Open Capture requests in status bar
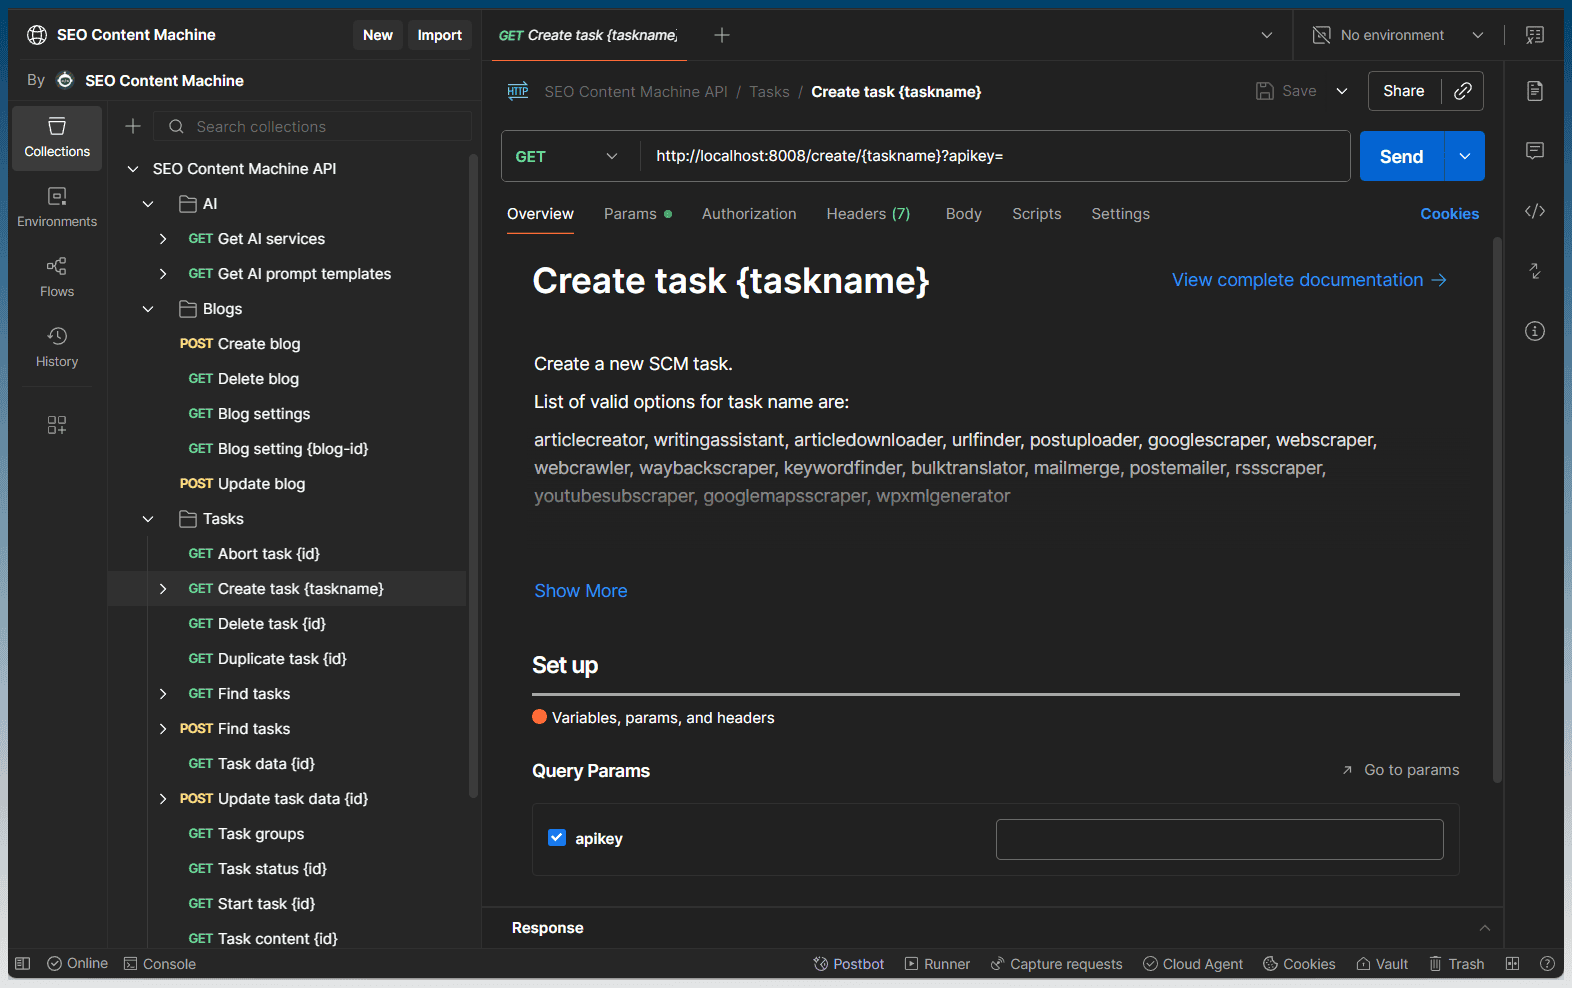This screenshot has width=1572, height=988. coord(1056,964)
